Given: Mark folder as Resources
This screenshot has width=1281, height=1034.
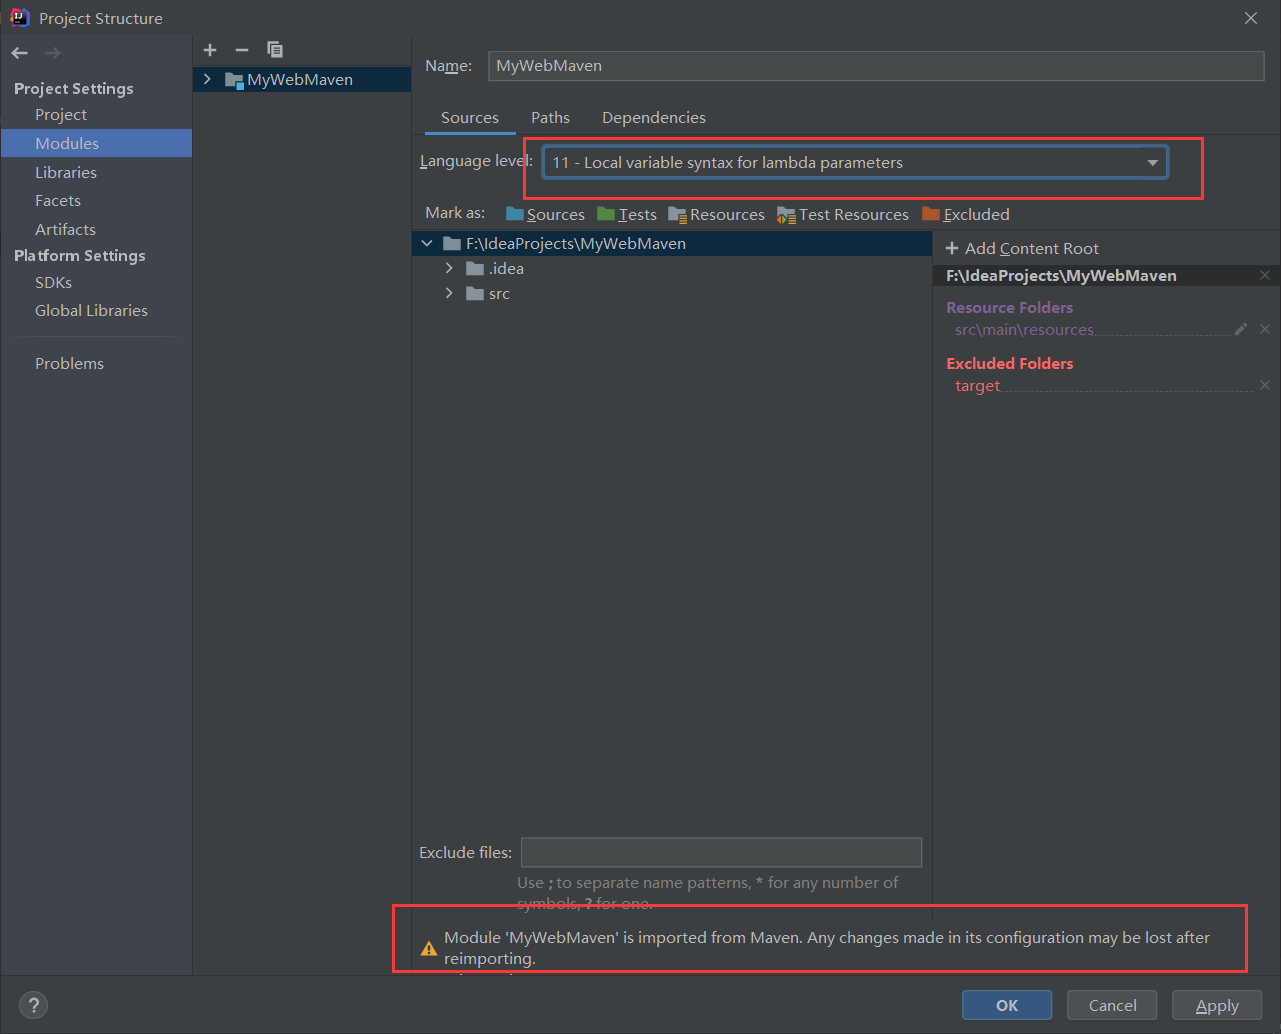Looking at the screenshot, I should (716, 214).
